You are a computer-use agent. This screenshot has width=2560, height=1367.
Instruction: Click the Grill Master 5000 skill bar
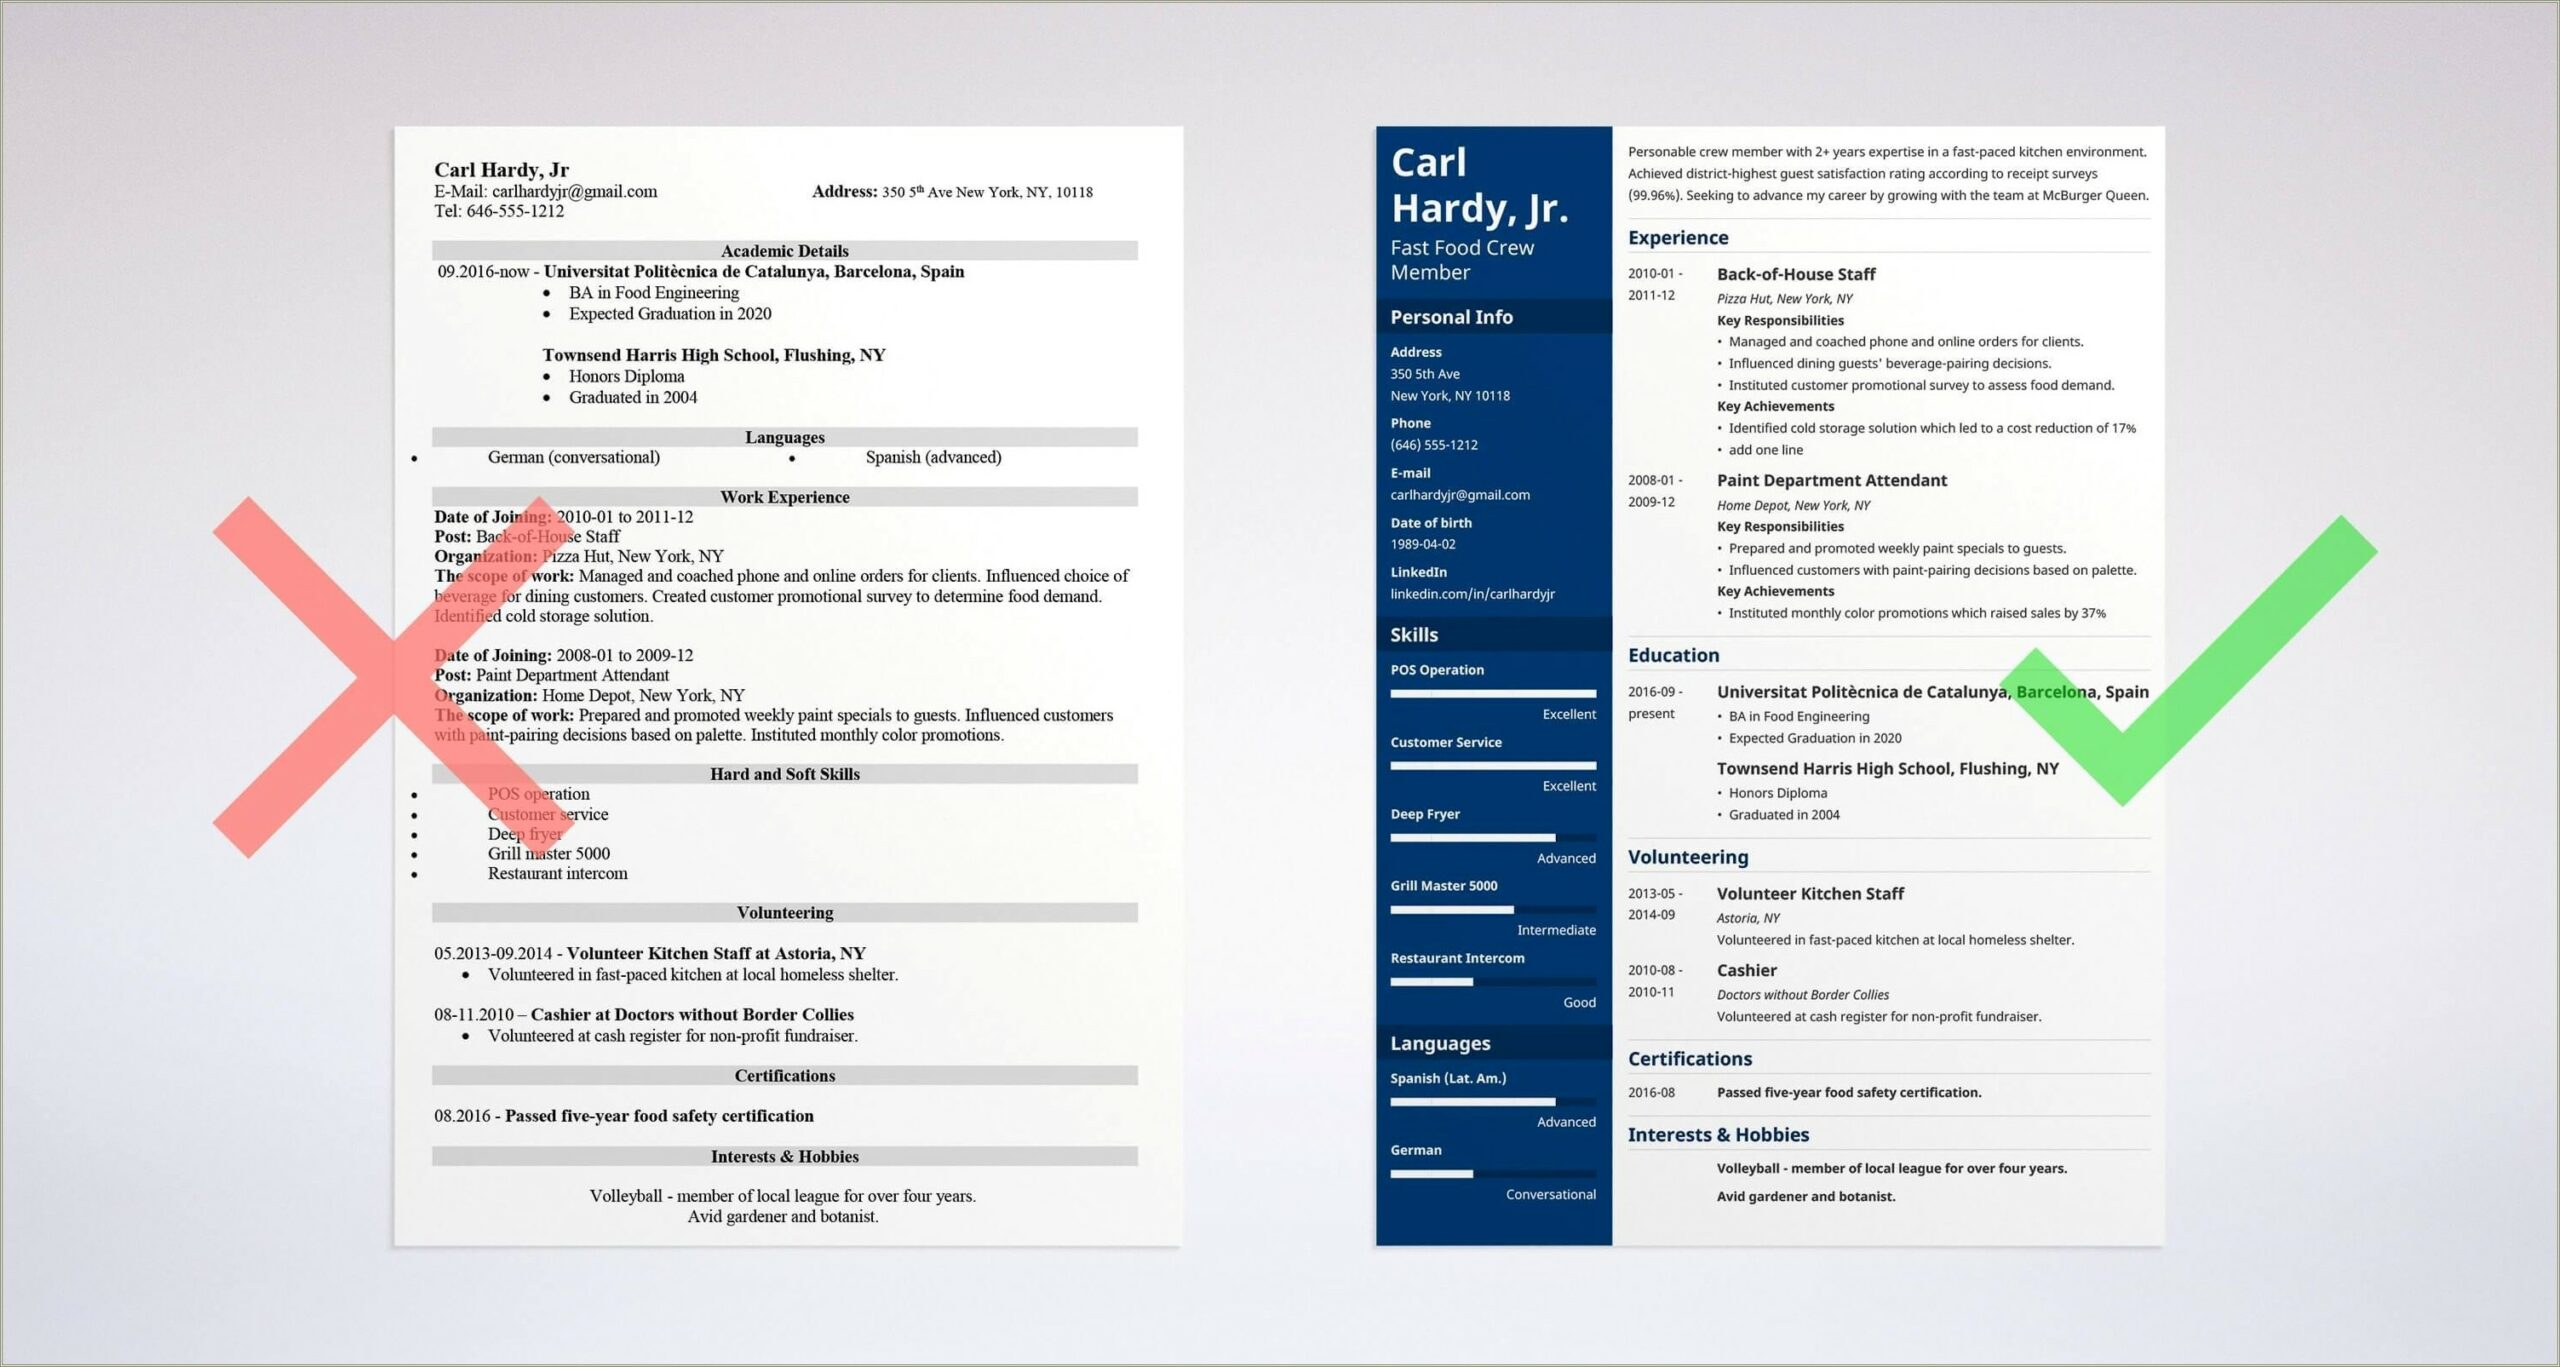(1468, 908)
